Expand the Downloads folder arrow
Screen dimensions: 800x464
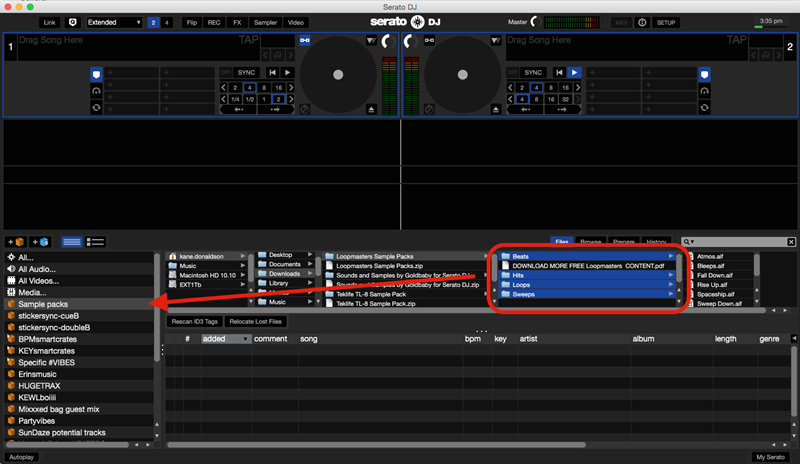(310, 274)
